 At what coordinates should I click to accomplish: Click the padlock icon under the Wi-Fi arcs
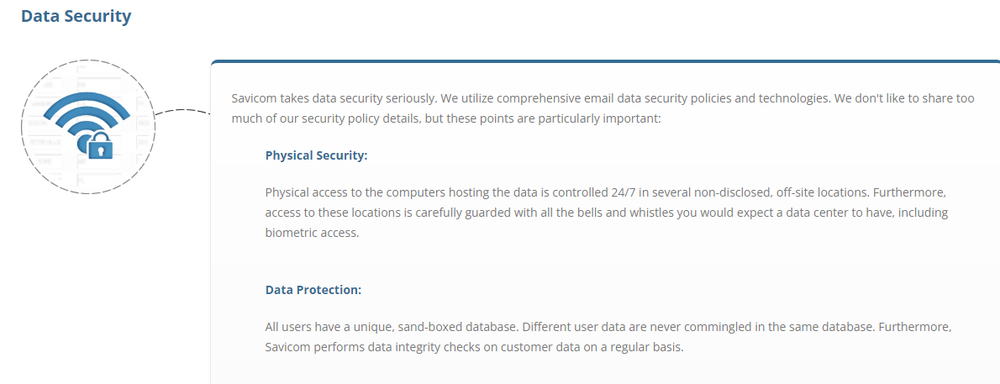[100, 146]
